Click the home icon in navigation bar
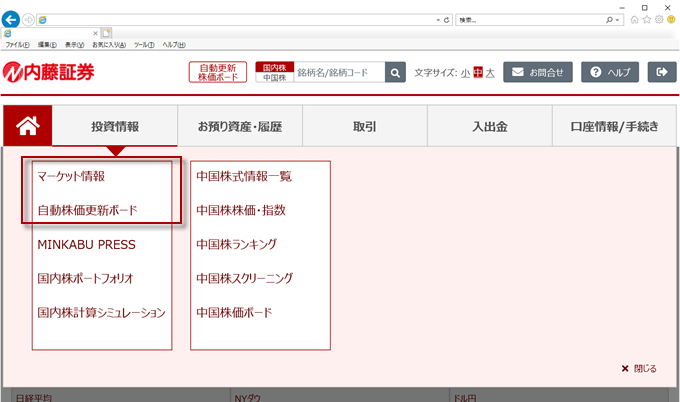The height and width of the screenshot is (402, 680). point(27,127)
